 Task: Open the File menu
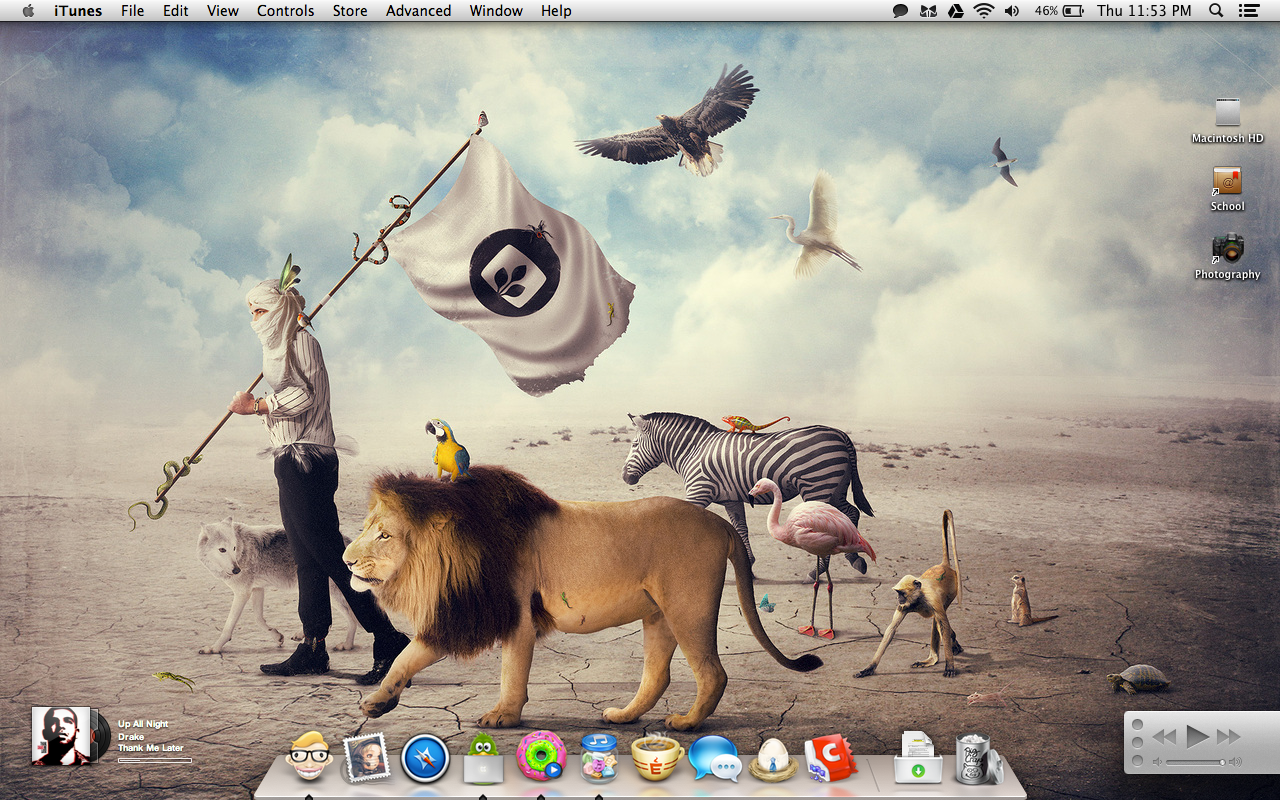(x=132, y=11)
